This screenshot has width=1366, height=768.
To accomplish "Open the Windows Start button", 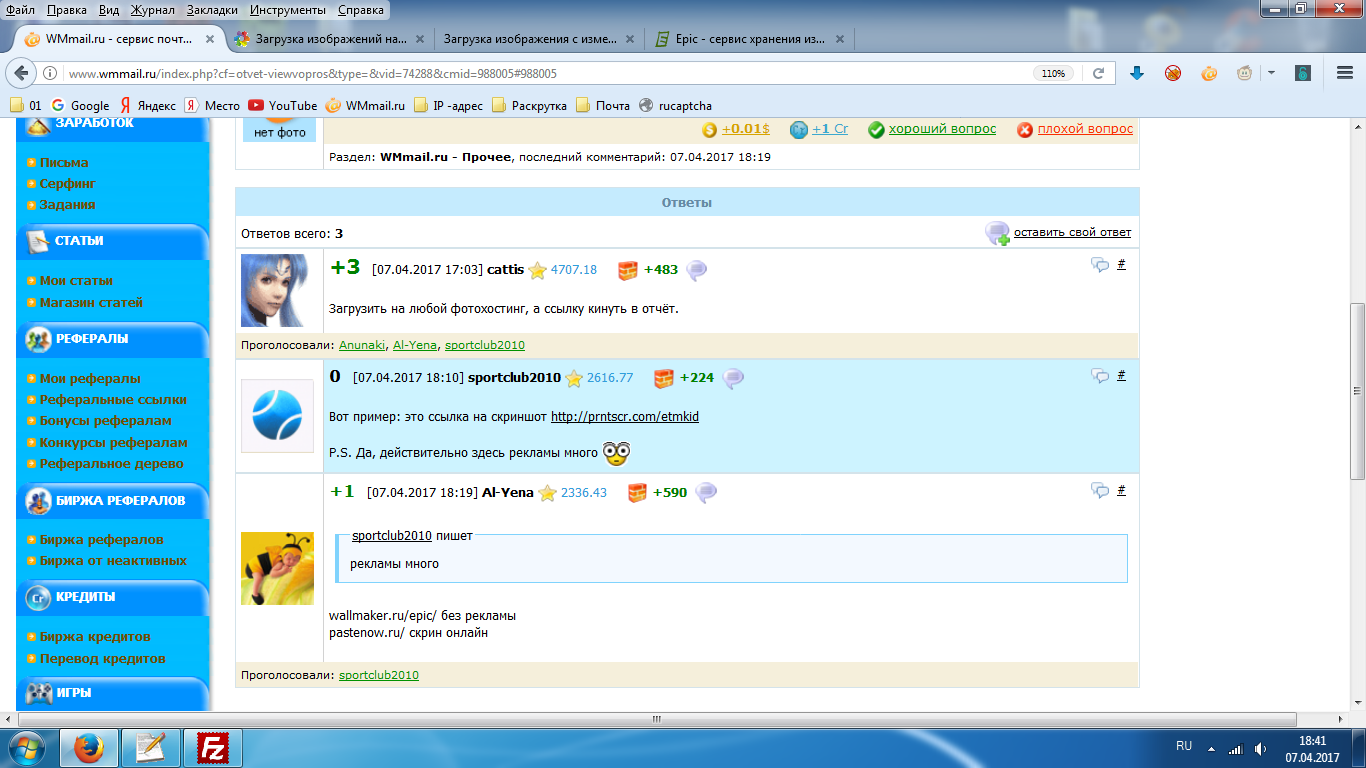I will click(x=25, y=747).
